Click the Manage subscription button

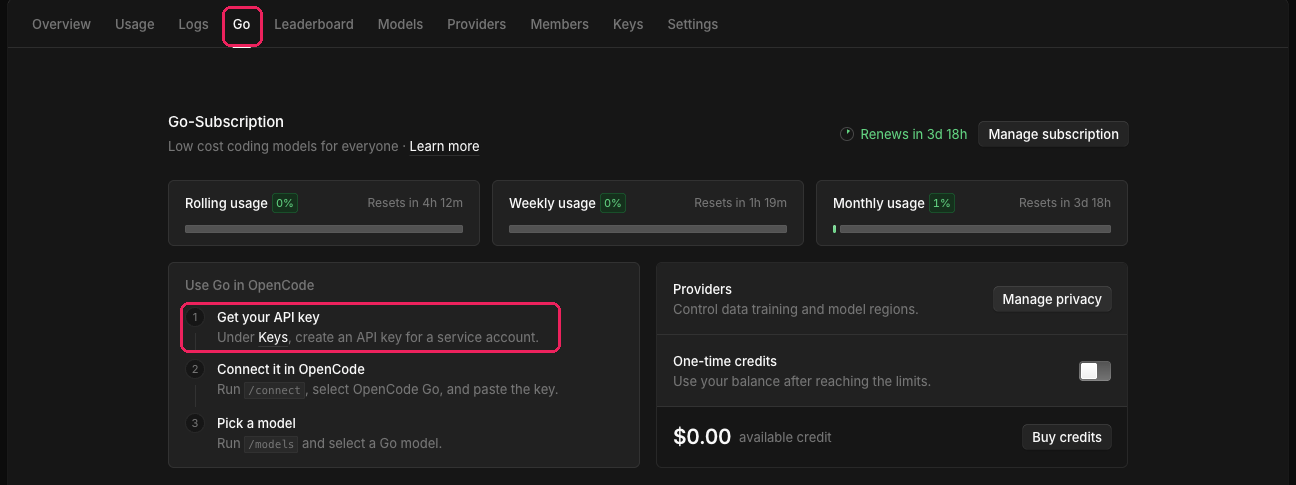[1053, 134]
